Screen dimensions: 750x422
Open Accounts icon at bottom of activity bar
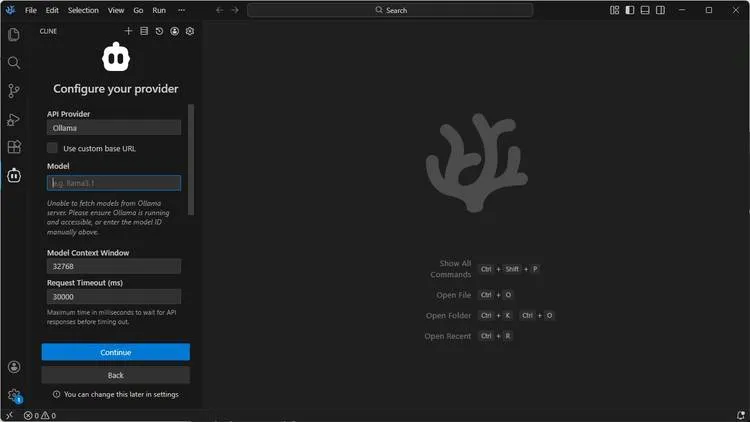tap(14, 367)
